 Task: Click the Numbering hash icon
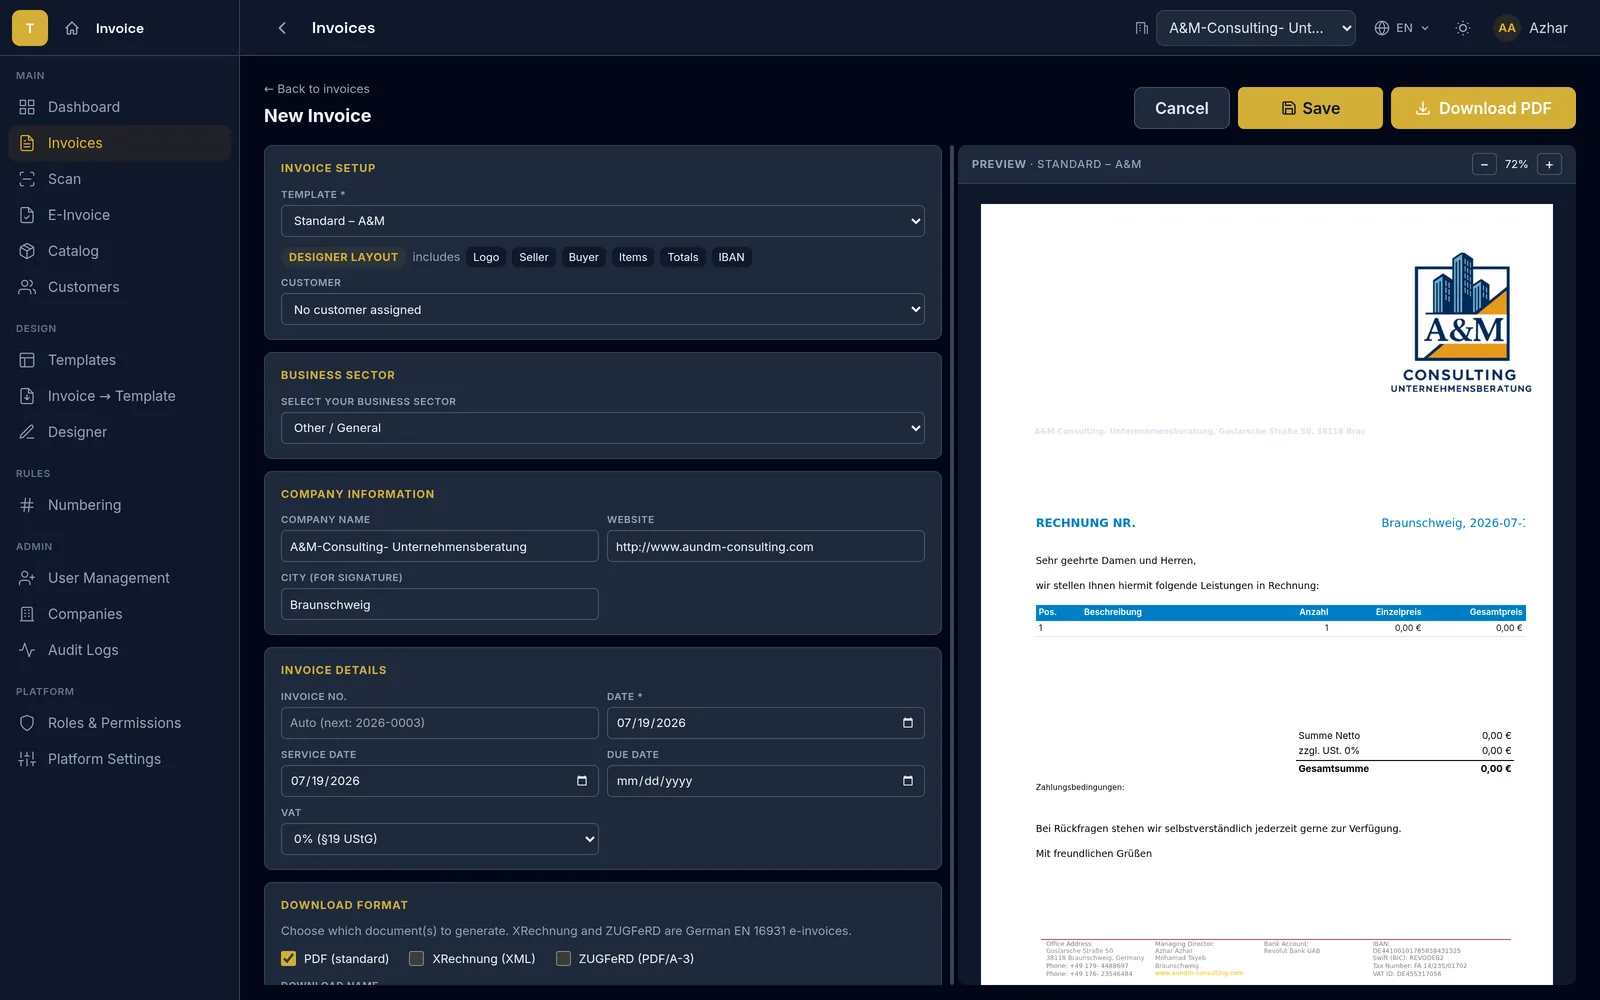click(27, 505)
